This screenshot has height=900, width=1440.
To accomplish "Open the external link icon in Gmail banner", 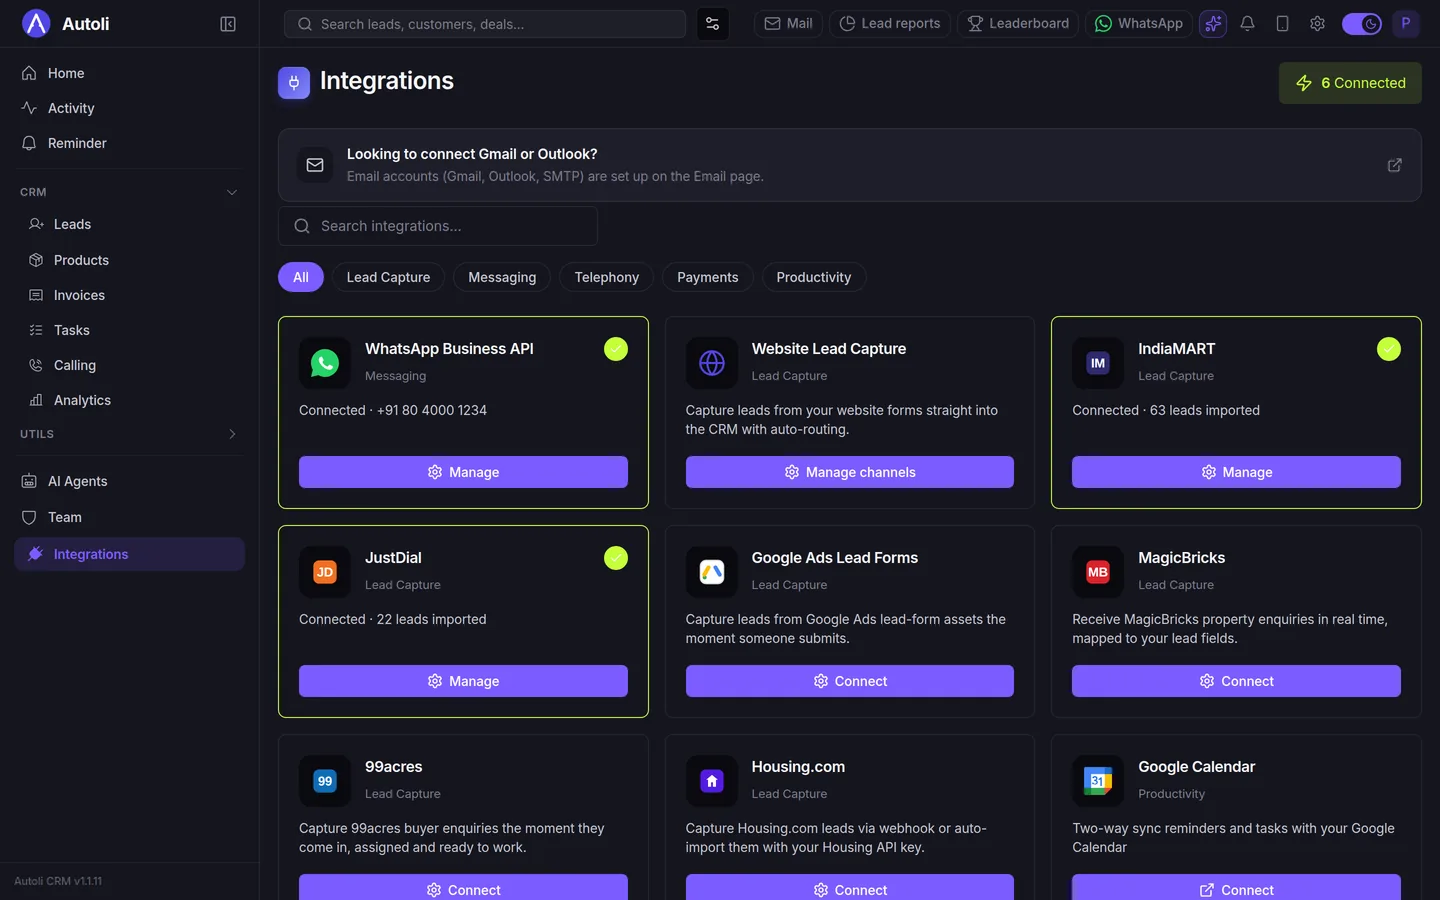I will coord(1394,165).
